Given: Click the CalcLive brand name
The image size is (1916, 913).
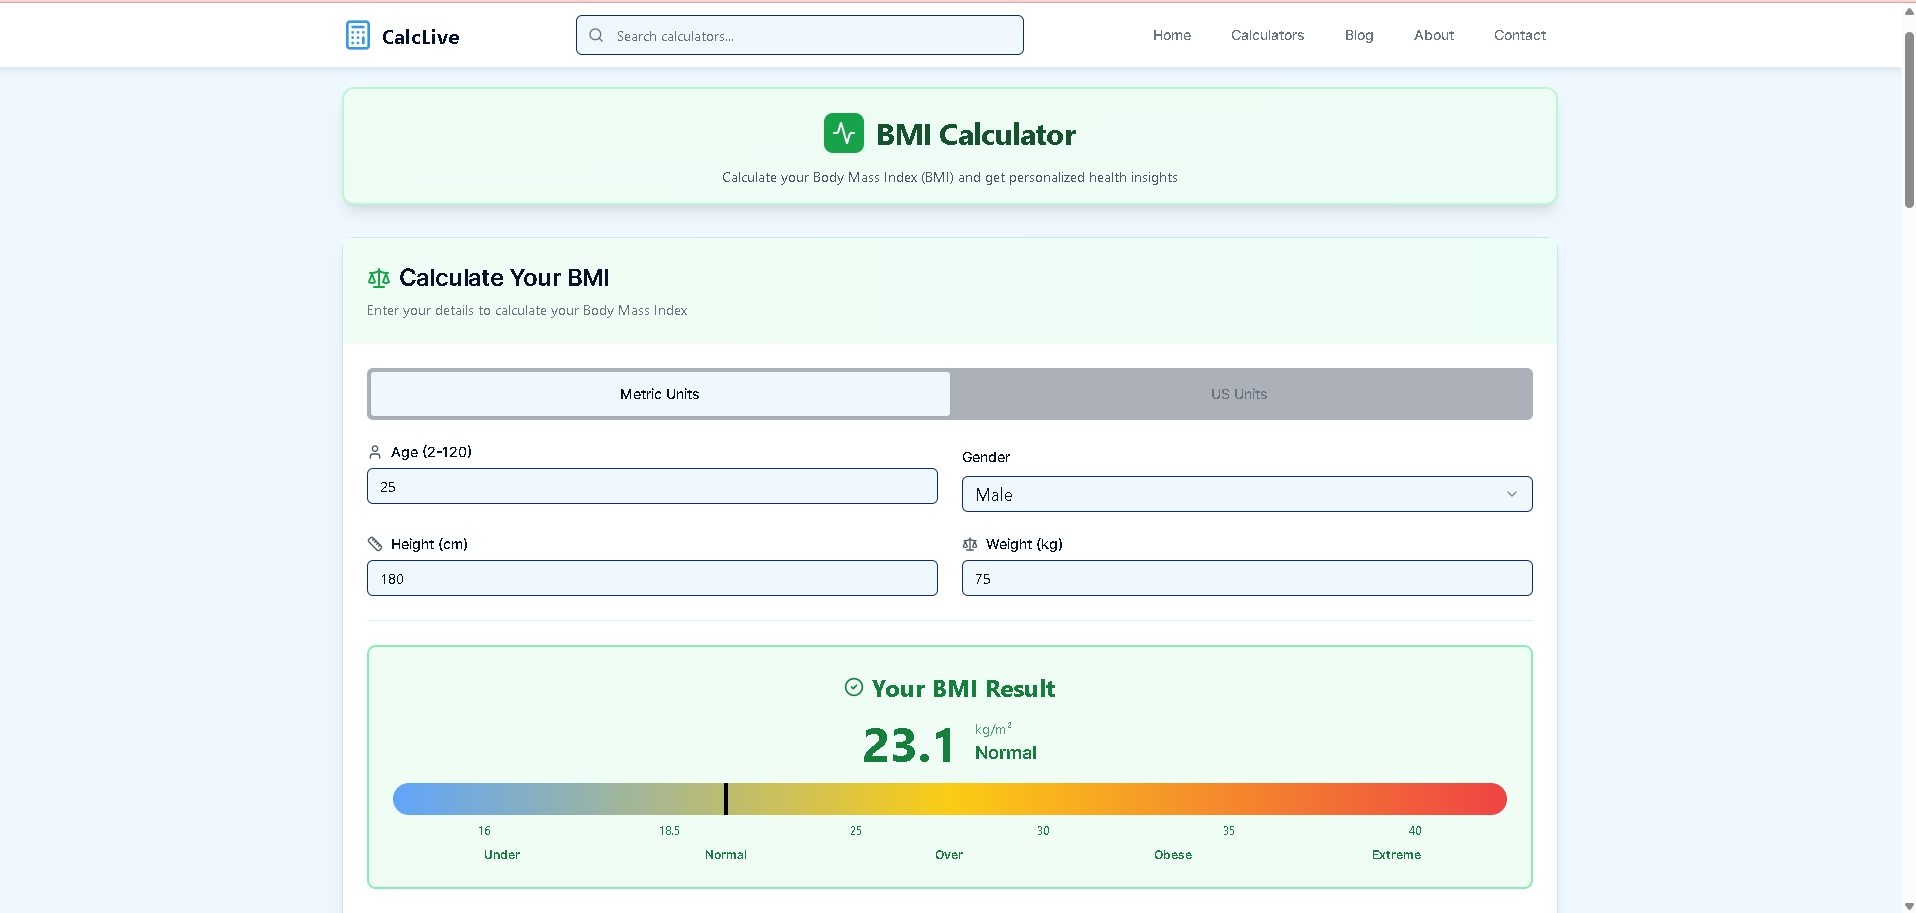Looking at the screenshot, I should [421, 37].
